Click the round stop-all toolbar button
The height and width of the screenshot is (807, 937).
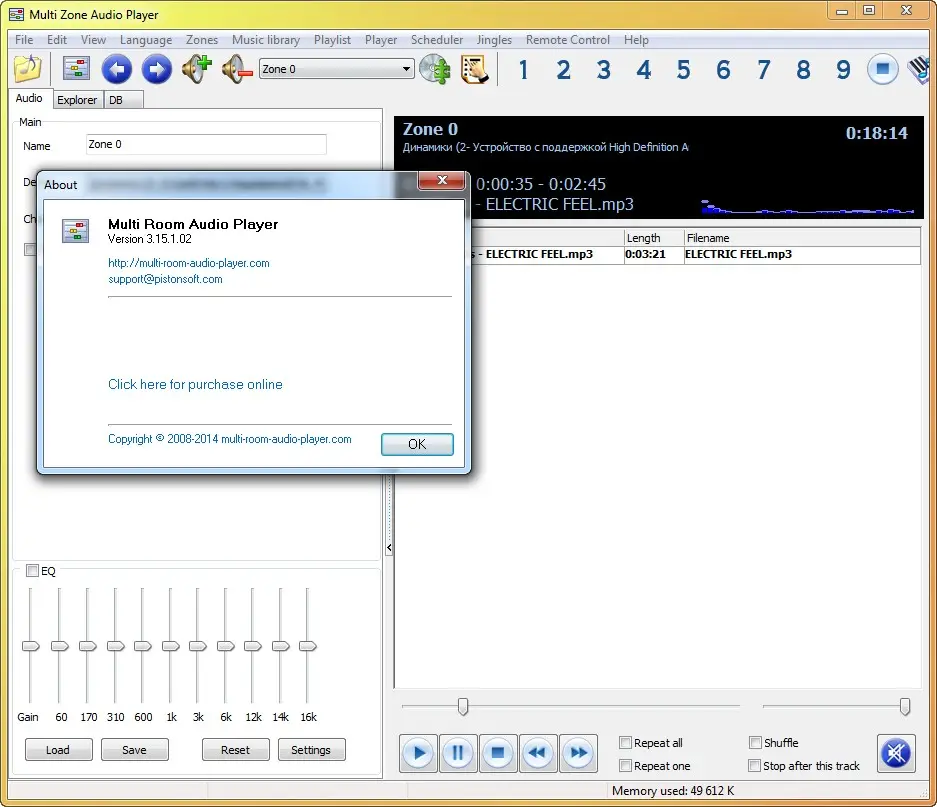[x=883, y=69]
